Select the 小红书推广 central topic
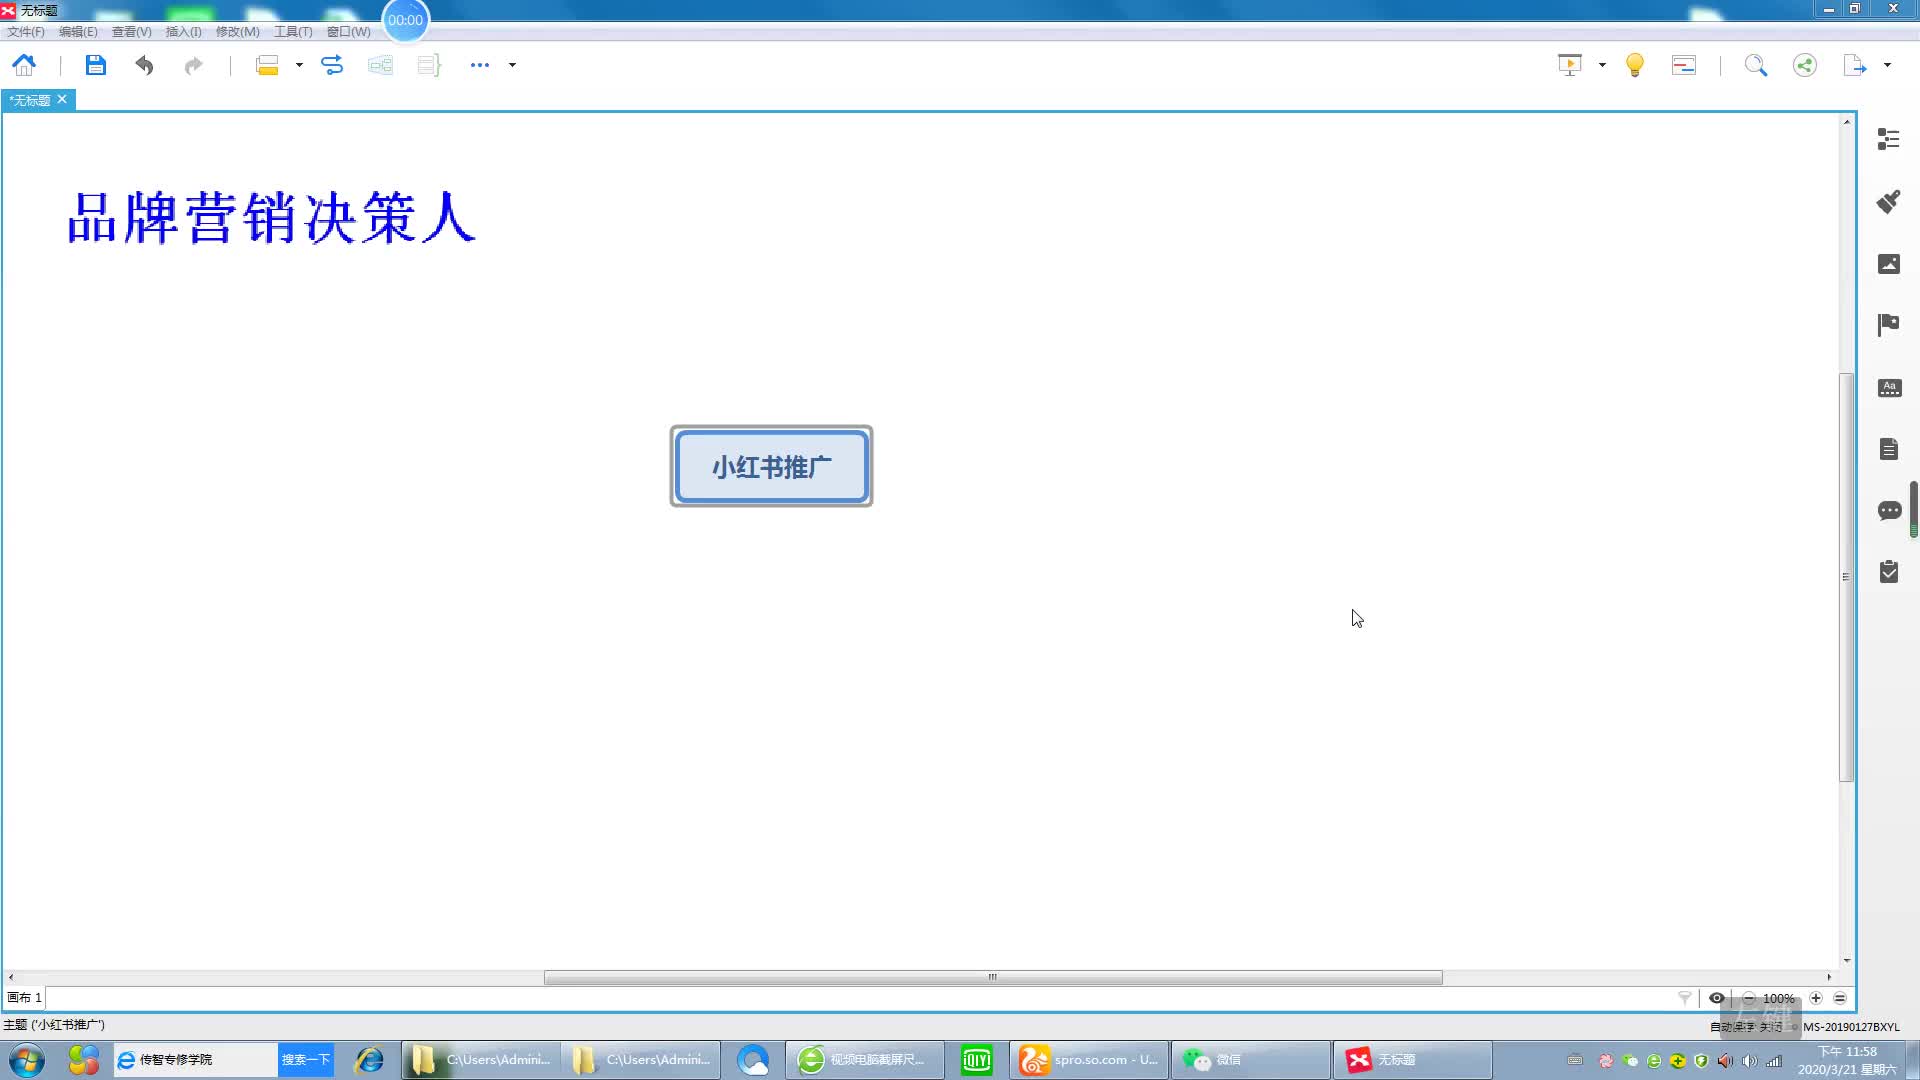The height and width of the screenshot is (1080, 1920). (x=771, y=466)
